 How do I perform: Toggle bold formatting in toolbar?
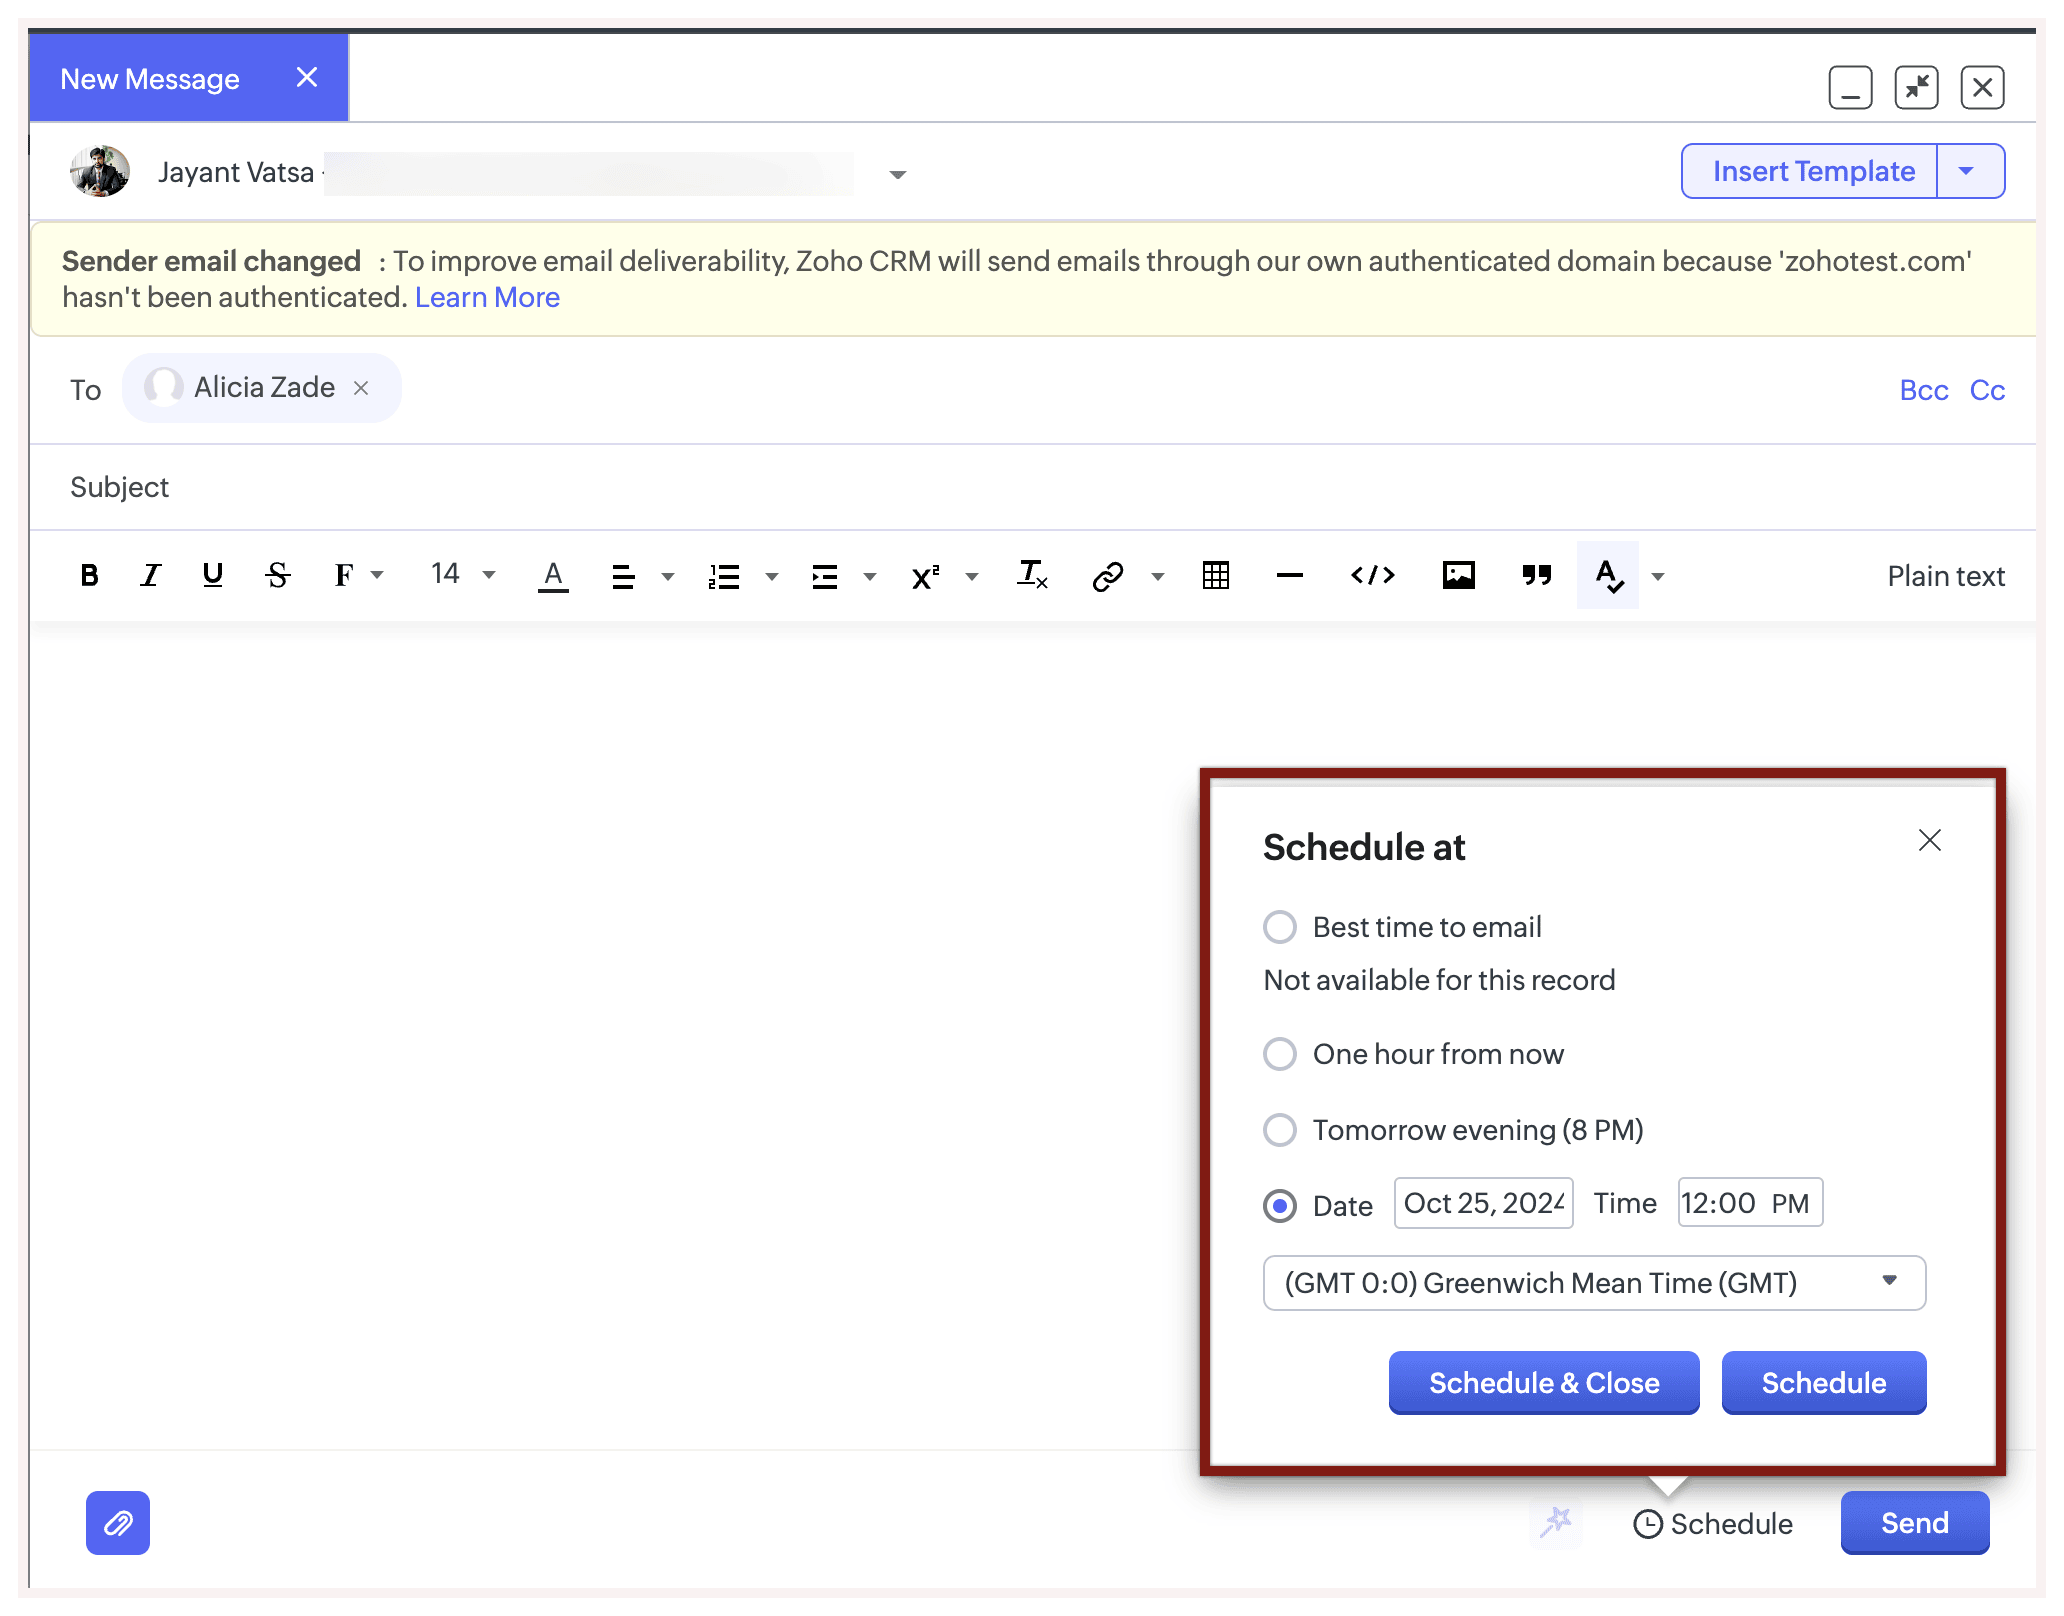(89, 575)
